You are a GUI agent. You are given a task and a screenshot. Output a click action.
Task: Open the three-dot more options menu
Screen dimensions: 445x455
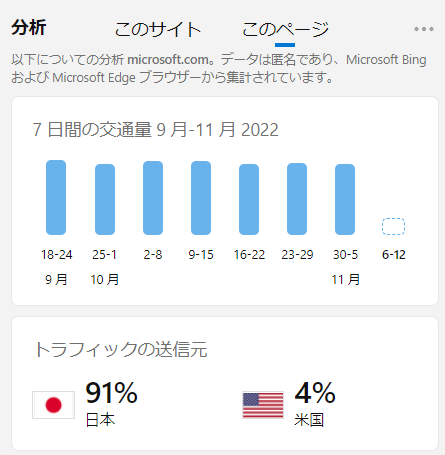[x=424, y=29]
